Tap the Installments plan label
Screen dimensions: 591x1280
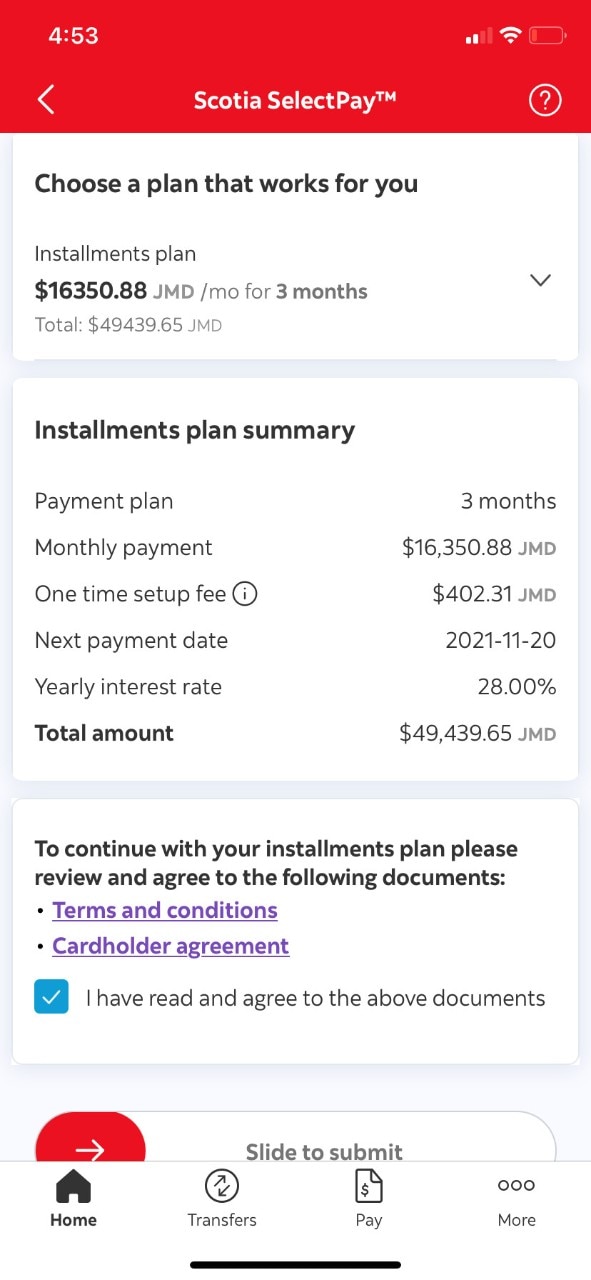pos(115,254)
